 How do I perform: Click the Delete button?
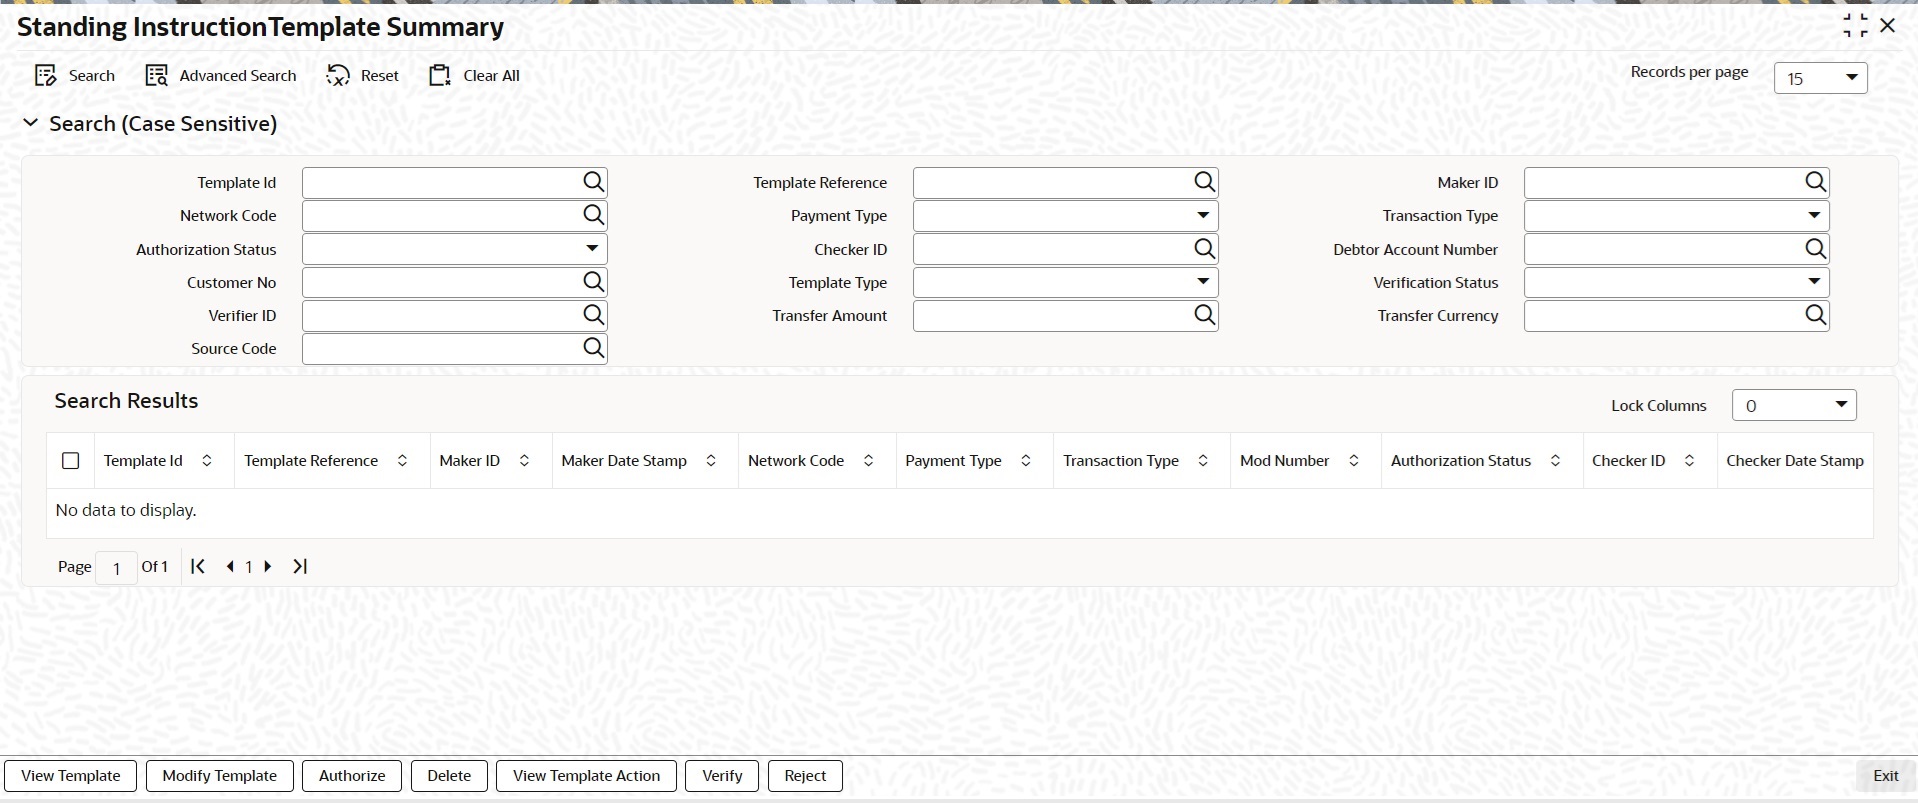pyautogui.click(x=449, y=776)
